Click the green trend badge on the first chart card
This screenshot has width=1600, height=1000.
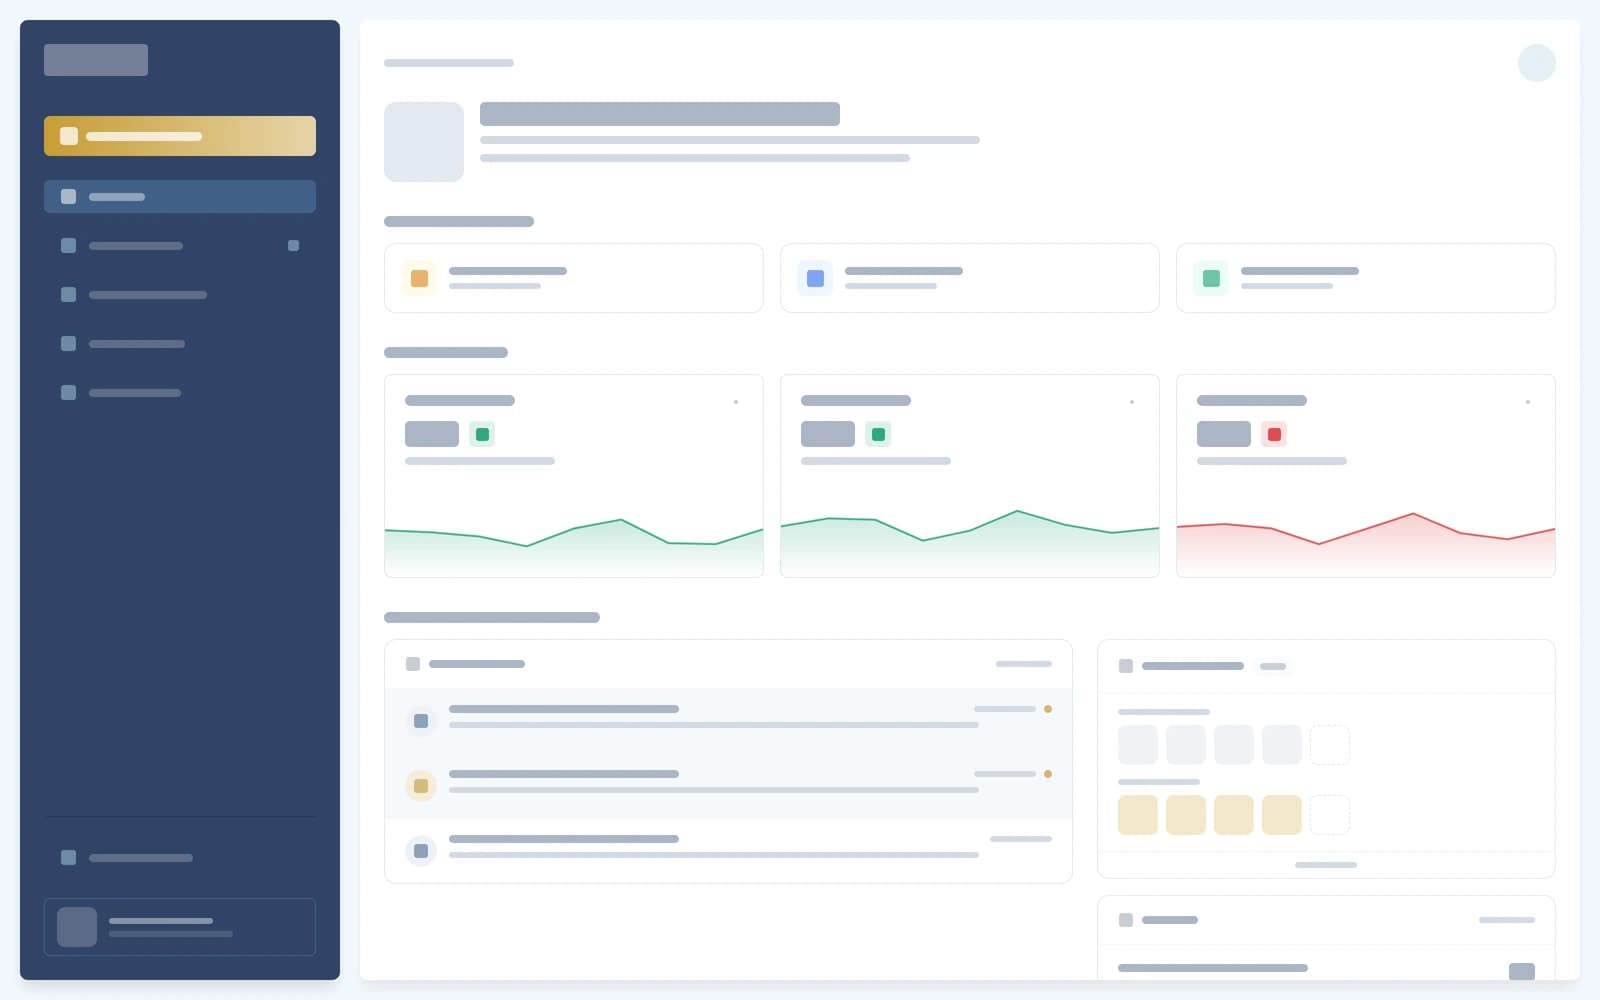[x=482, y=434]
